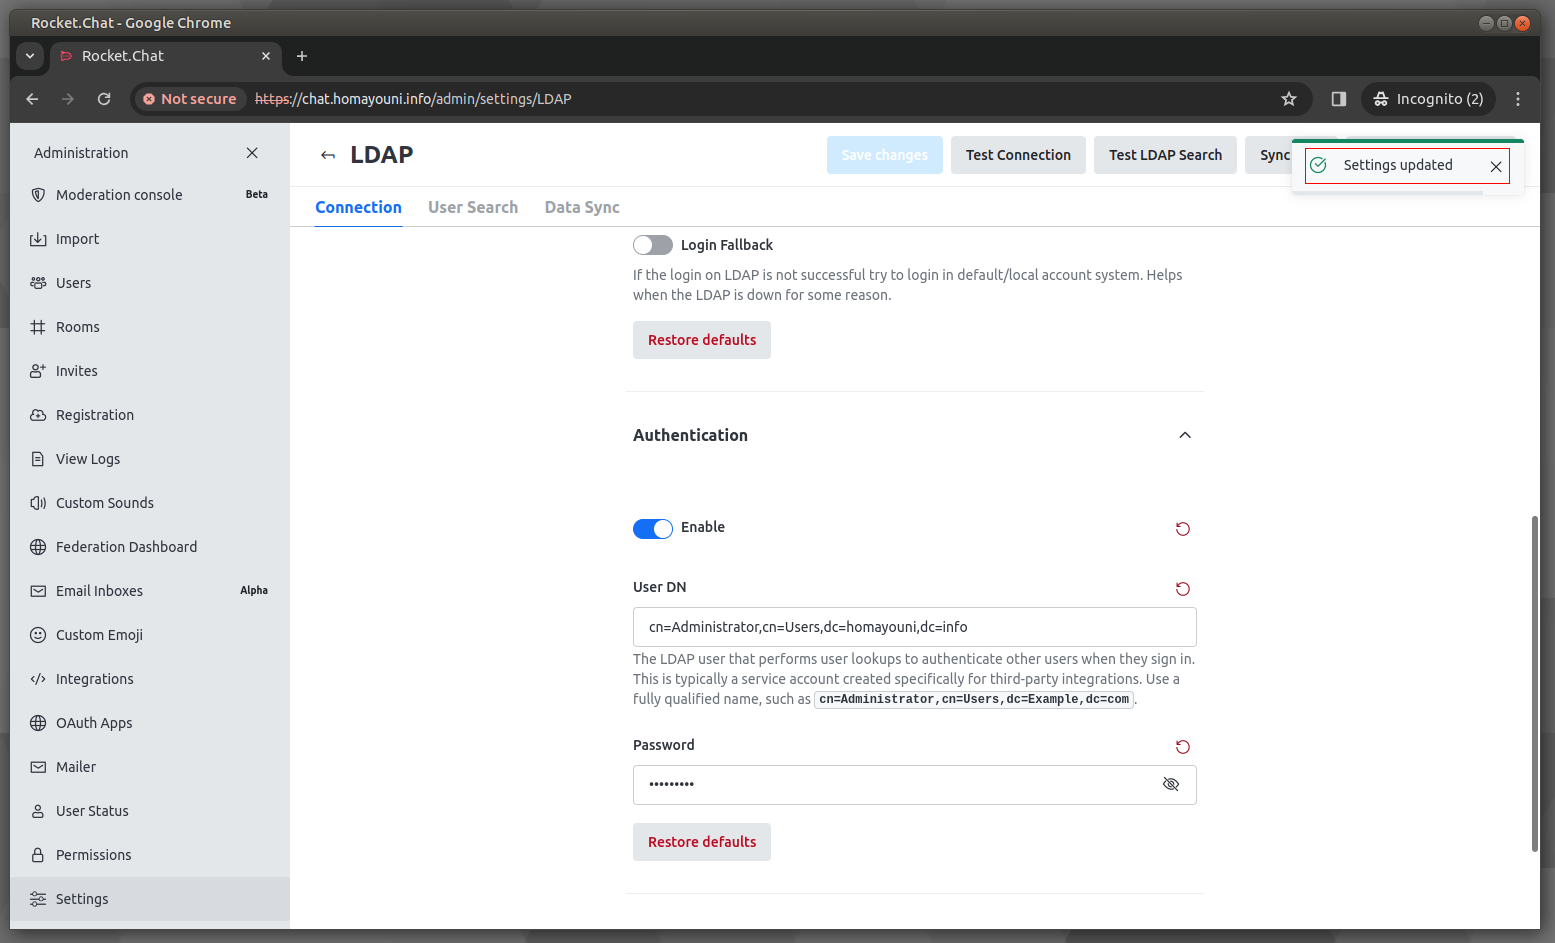Open the Moderation console shield icon
The image size is (1555, 943).
[38, 195]
